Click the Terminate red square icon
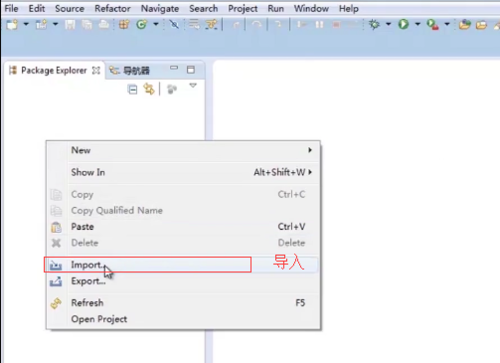This screenshot has width=500, height=363. (x=336, y=25)
